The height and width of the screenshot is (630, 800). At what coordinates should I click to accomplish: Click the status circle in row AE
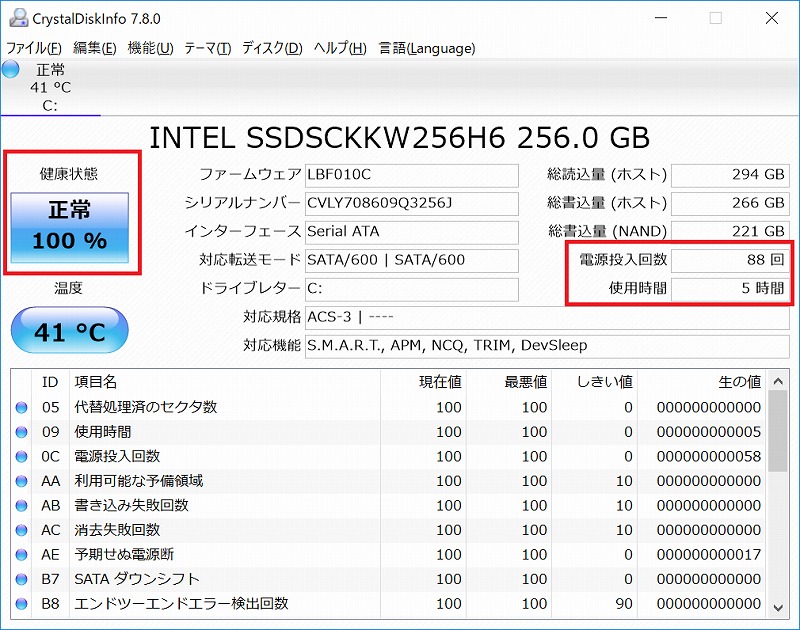[x=21, y=555]
